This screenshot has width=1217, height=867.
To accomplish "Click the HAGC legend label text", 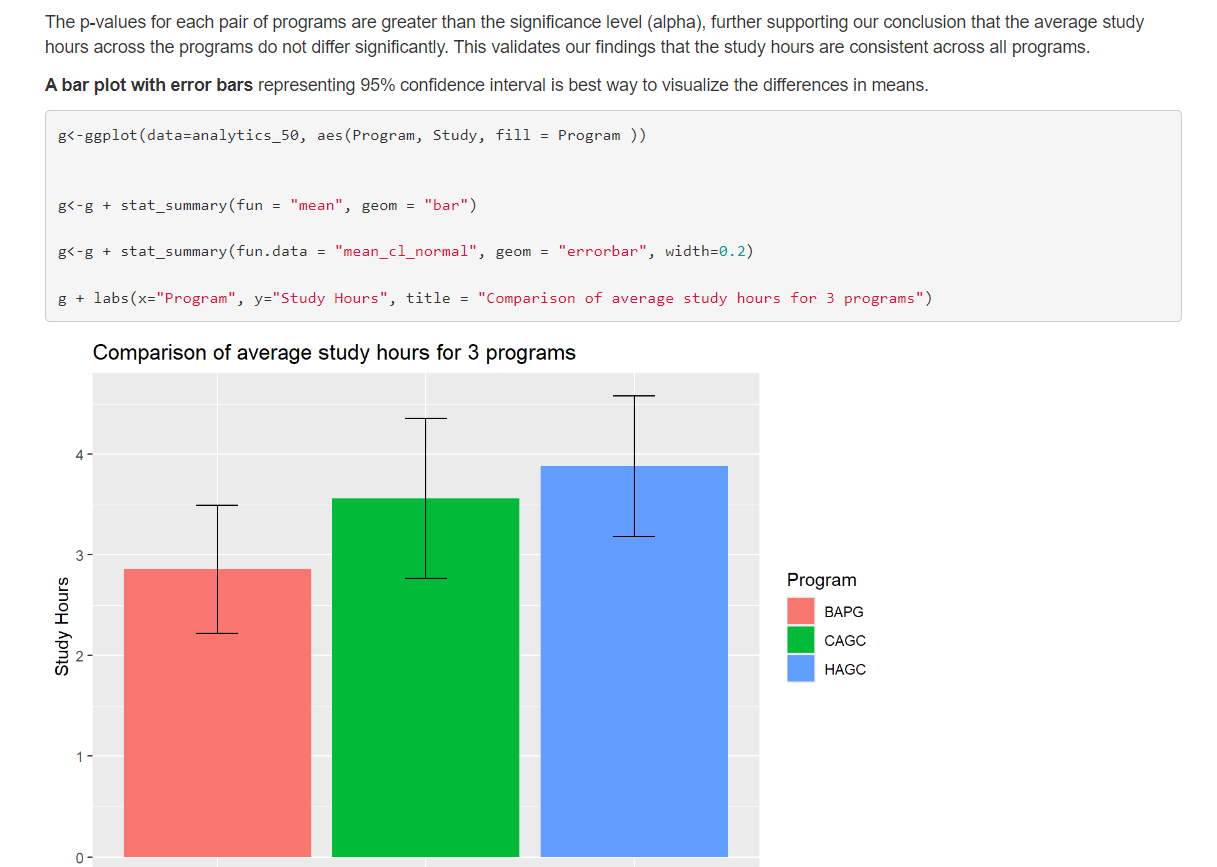I will 845,670.
